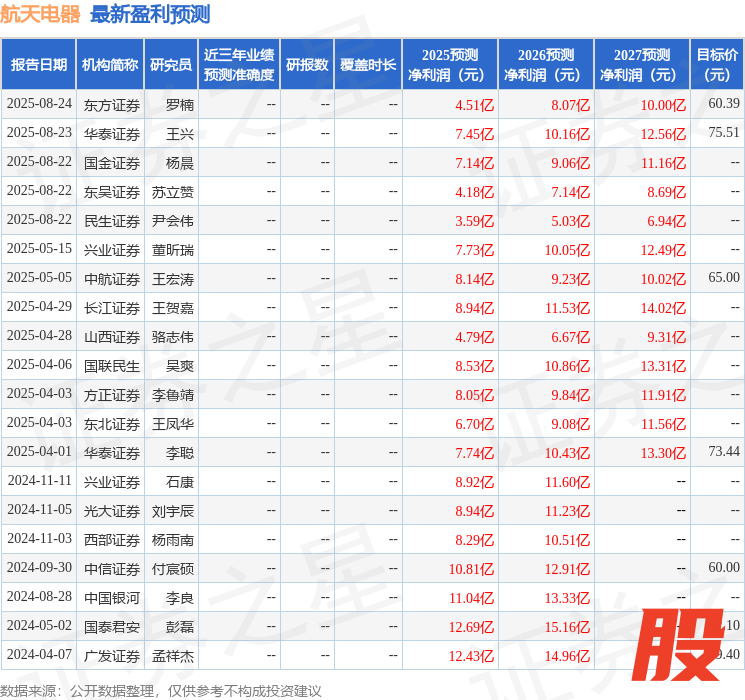Click the 研究员 column header
The image size is (745, 700).
[x=171, y=64]
